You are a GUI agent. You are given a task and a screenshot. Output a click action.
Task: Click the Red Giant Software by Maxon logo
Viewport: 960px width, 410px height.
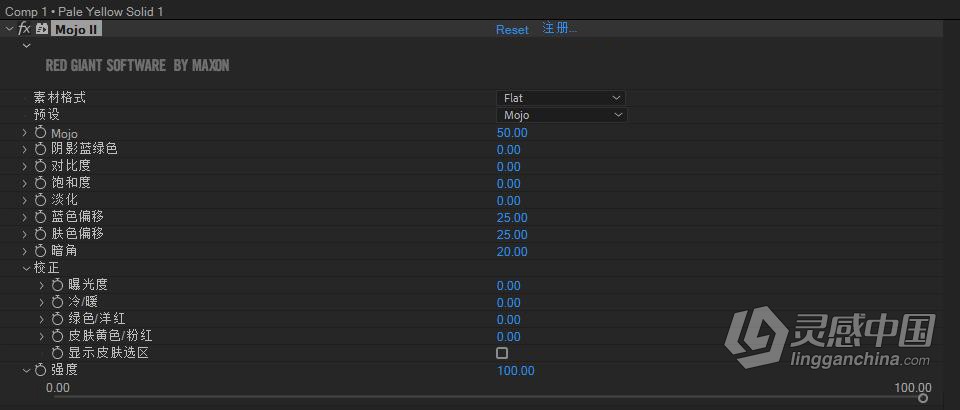point(137,65)
